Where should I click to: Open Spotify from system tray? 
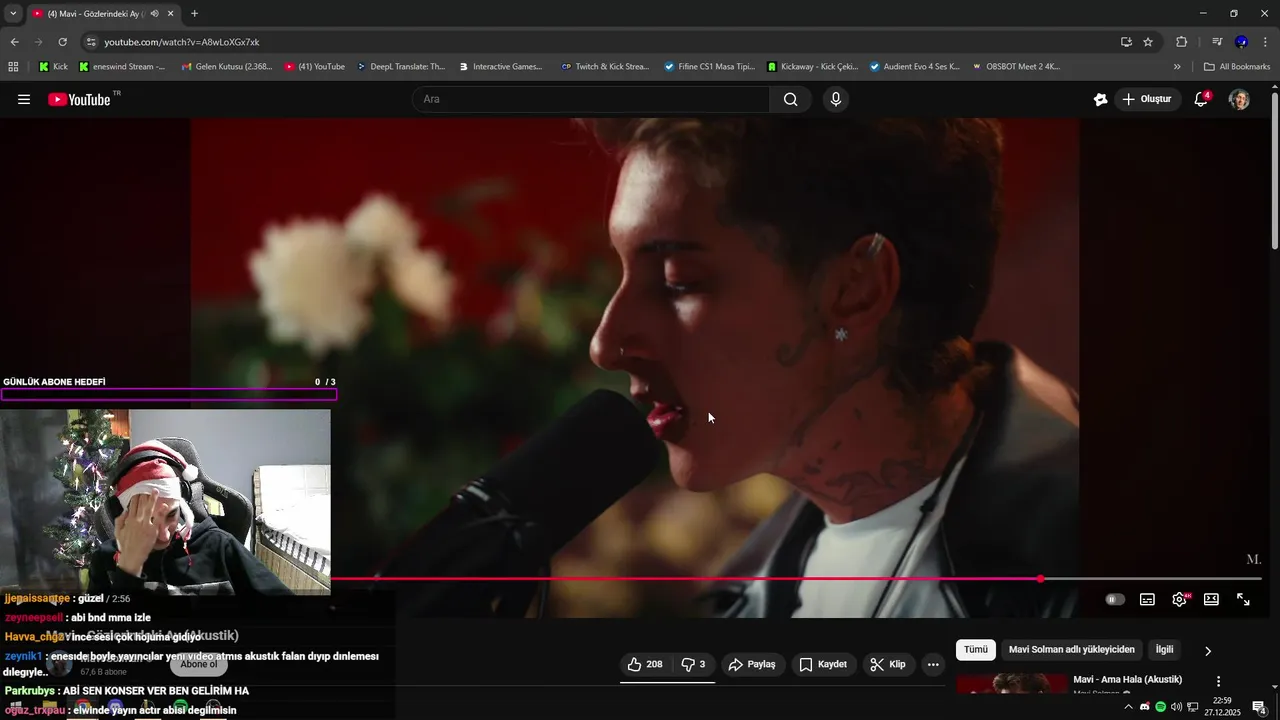point(1160,707)
